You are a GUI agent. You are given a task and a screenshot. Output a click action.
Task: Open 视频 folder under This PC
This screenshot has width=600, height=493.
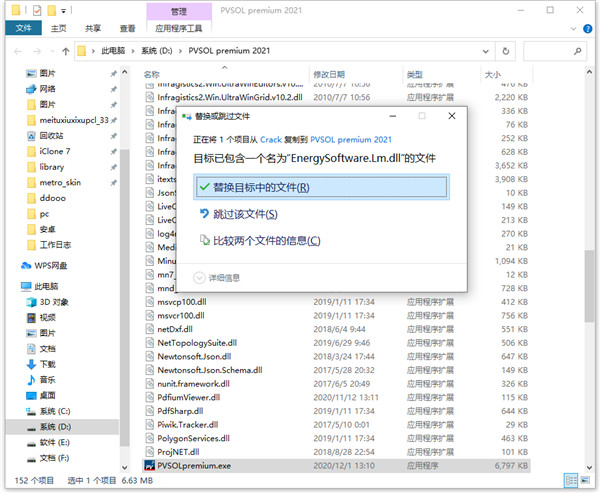(x=47, y=317)
